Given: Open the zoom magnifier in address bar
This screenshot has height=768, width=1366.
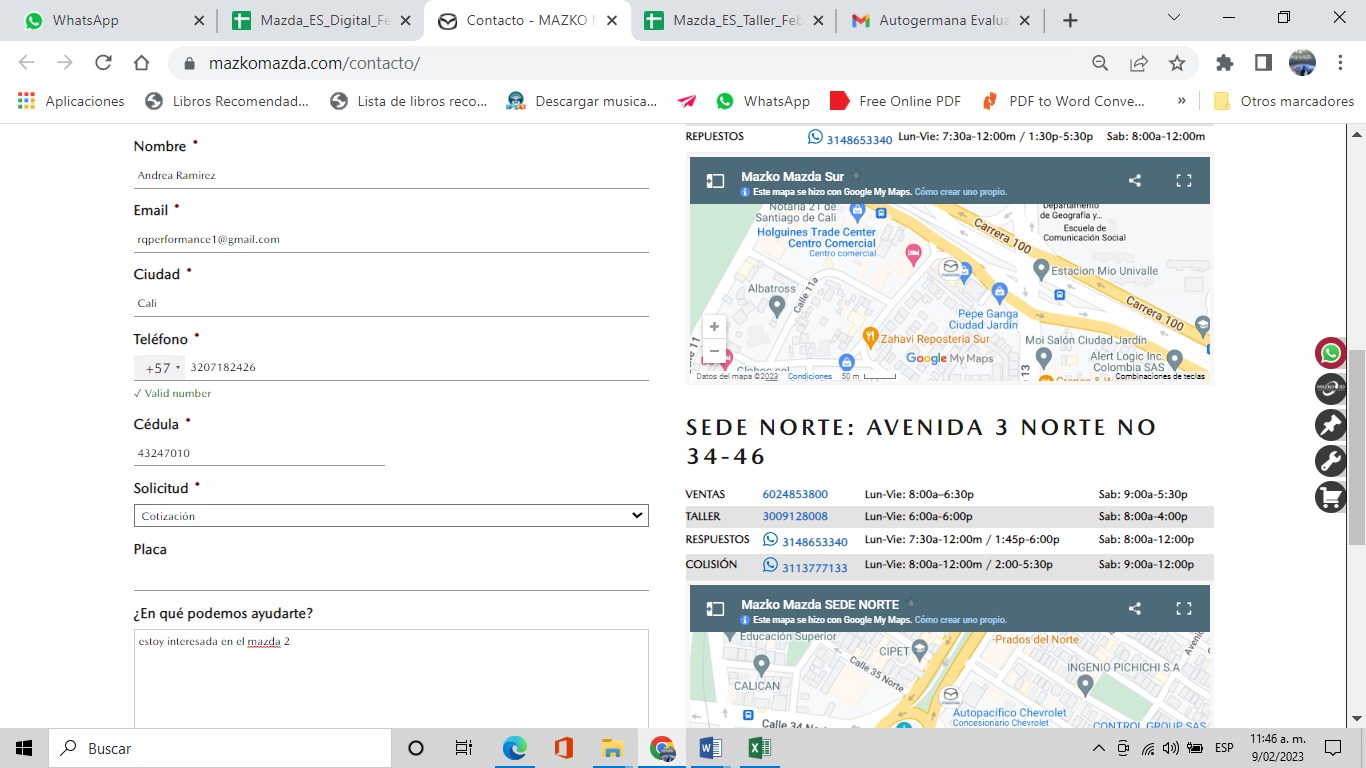Looking at the screenshot, I should pyautogui.click(x=1100, y=63).
